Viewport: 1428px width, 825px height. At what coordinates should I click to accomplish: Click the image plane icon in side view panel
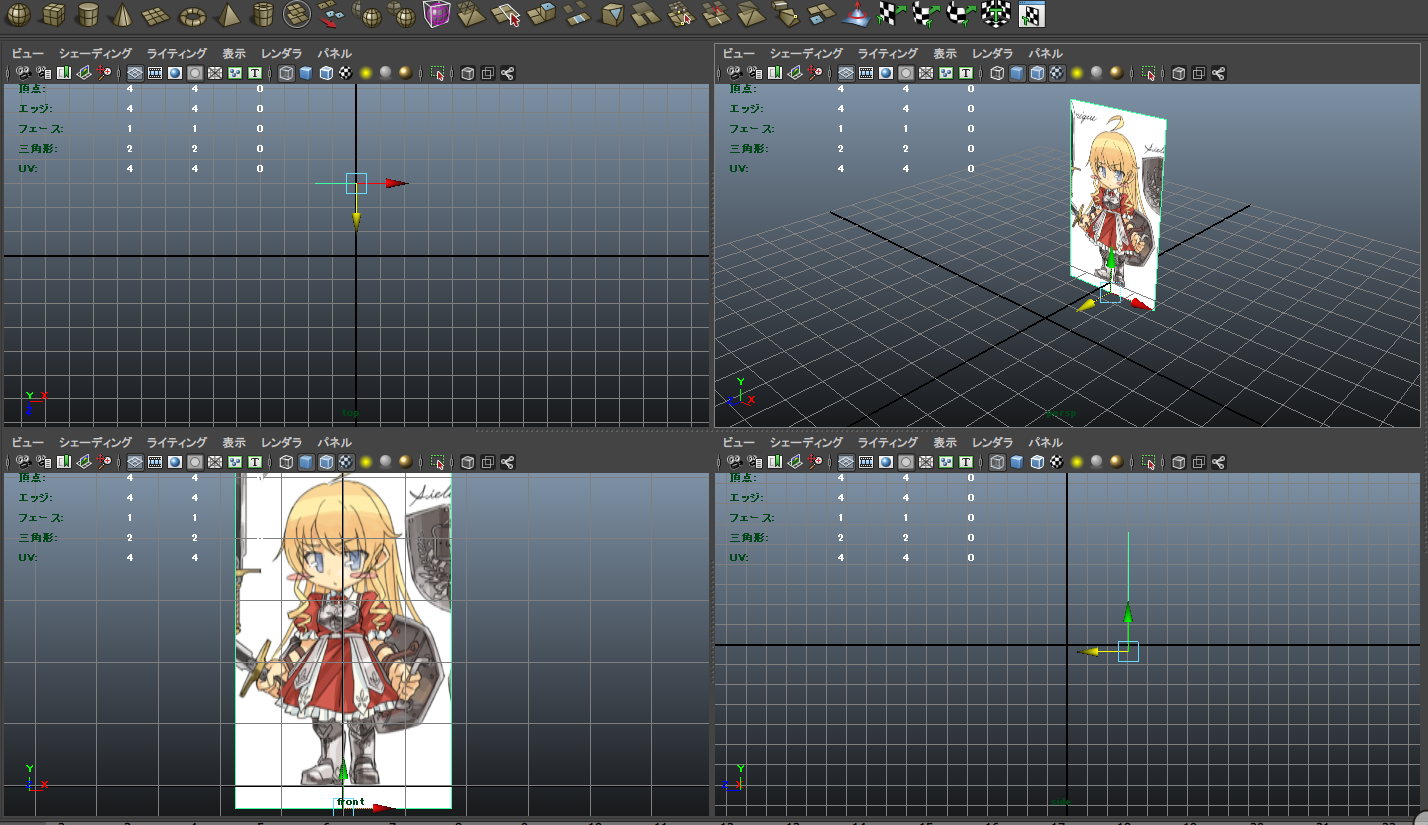tap(796, 462)
